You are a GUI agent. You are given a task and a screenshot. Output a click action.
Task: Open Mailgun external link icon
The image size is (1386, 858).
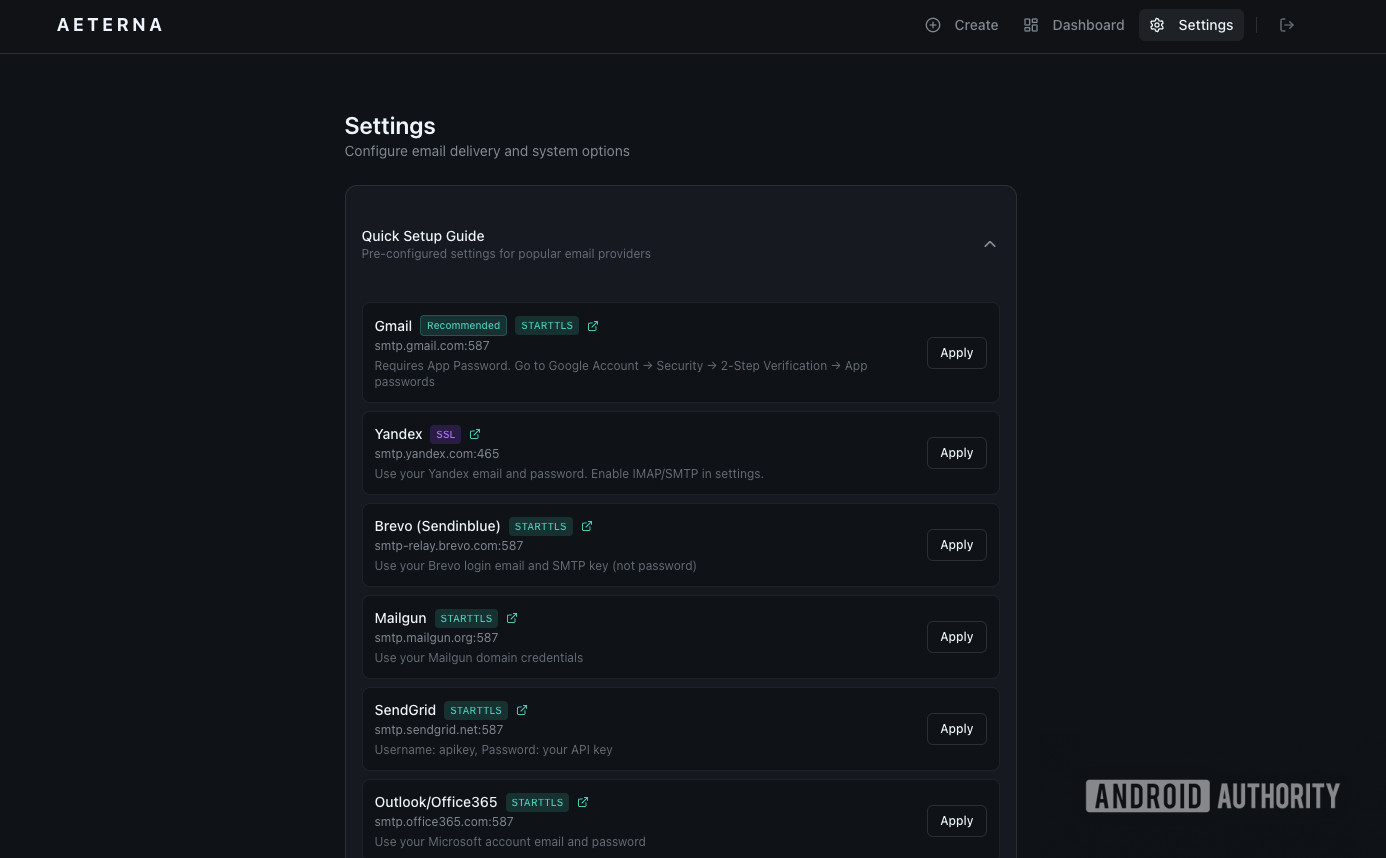pos(512,618)
